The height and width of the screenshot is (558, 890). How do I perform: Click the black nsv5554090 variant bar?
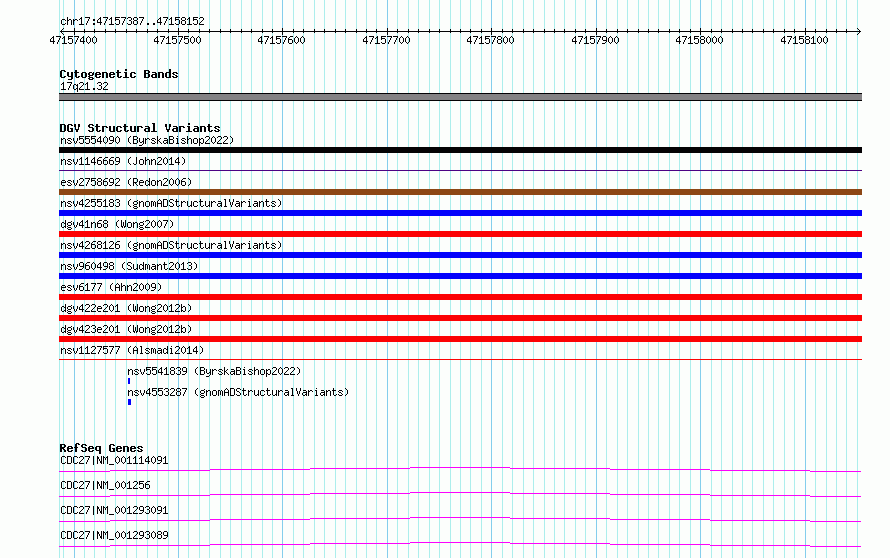(460, 150)
